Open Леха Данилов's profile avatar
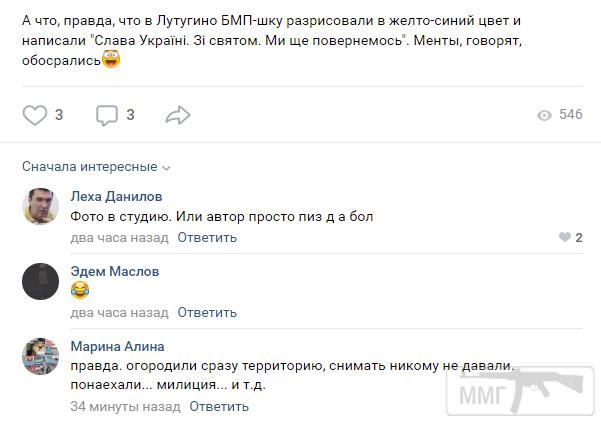The image size is (601, 421). pyautogui.click(x=40, y=205)
